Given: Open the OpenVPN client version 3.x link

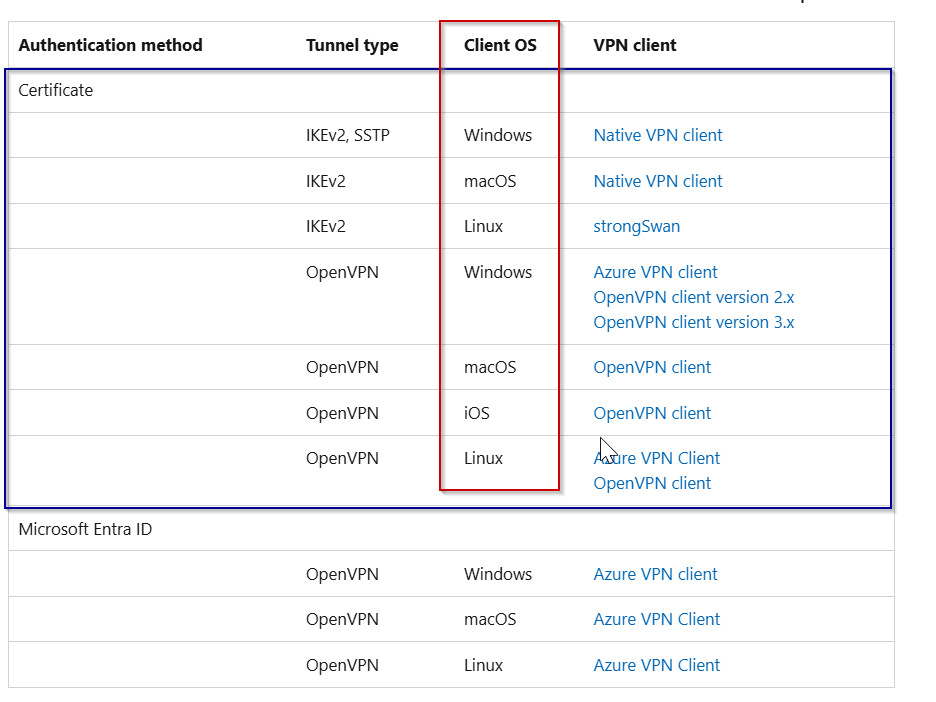Looking at the screenshot, I should point(694,322).
